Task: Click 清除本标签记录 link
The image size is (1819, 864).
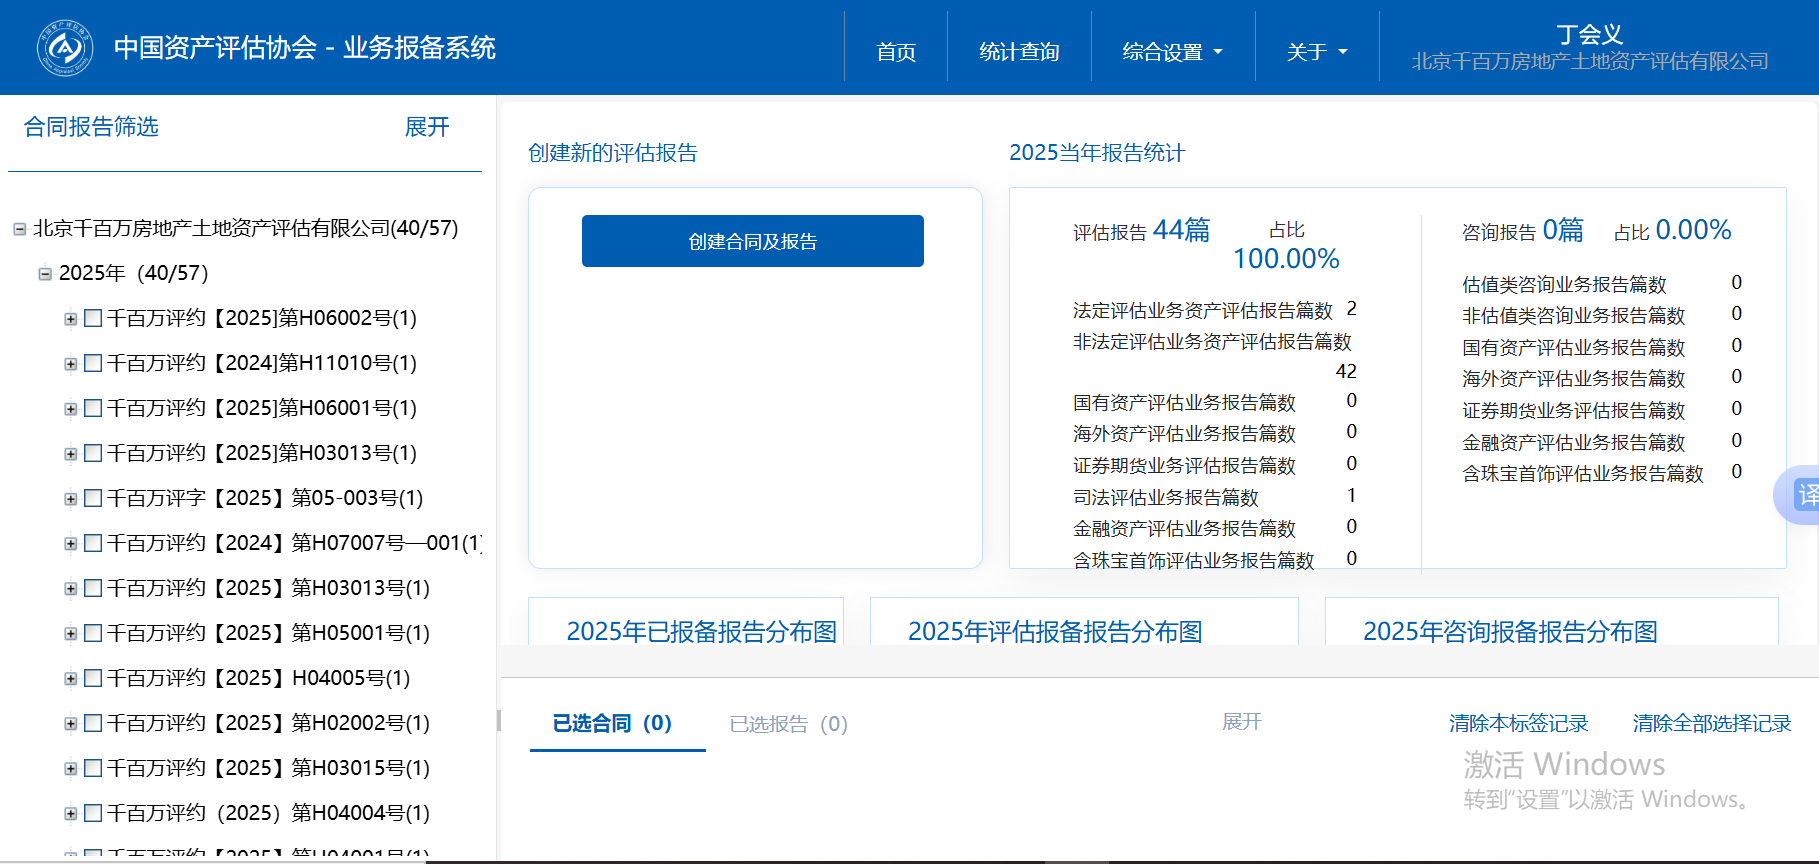Action: (x=1518, y=723)
